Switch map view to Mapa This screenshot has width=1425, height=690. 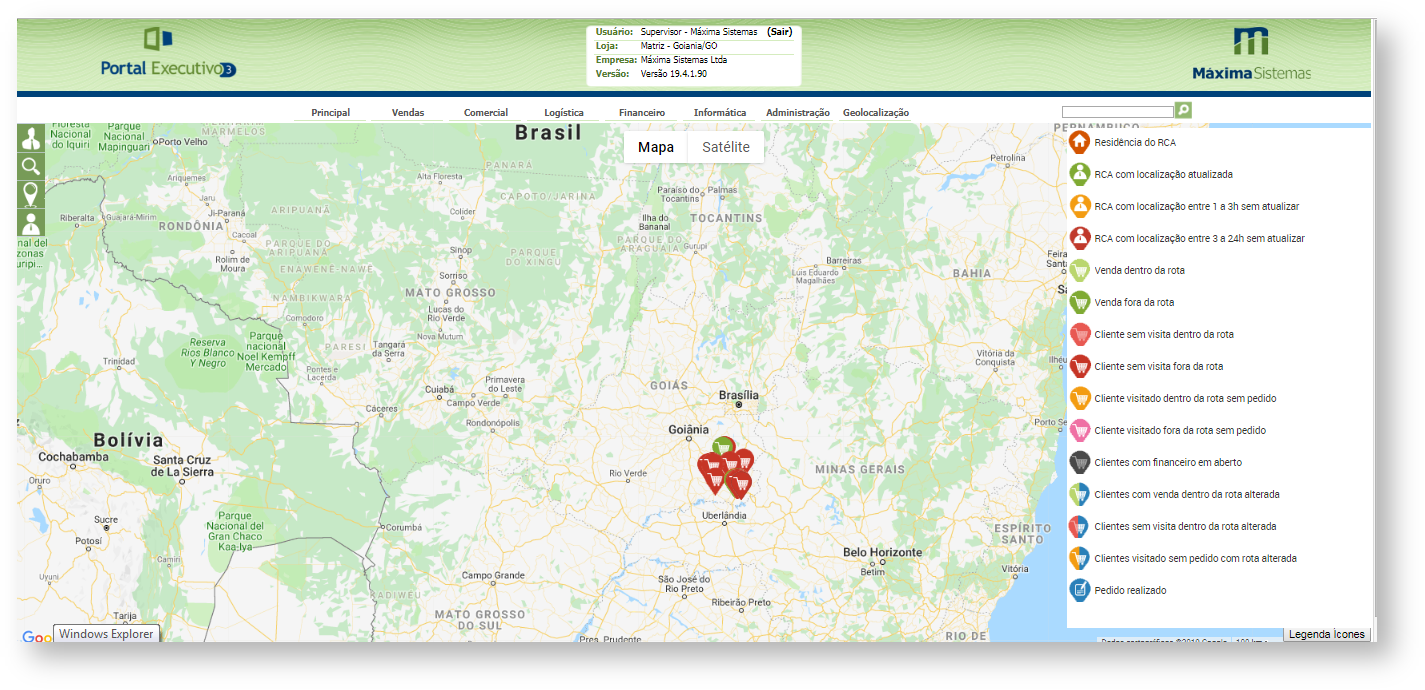[656, 147]
